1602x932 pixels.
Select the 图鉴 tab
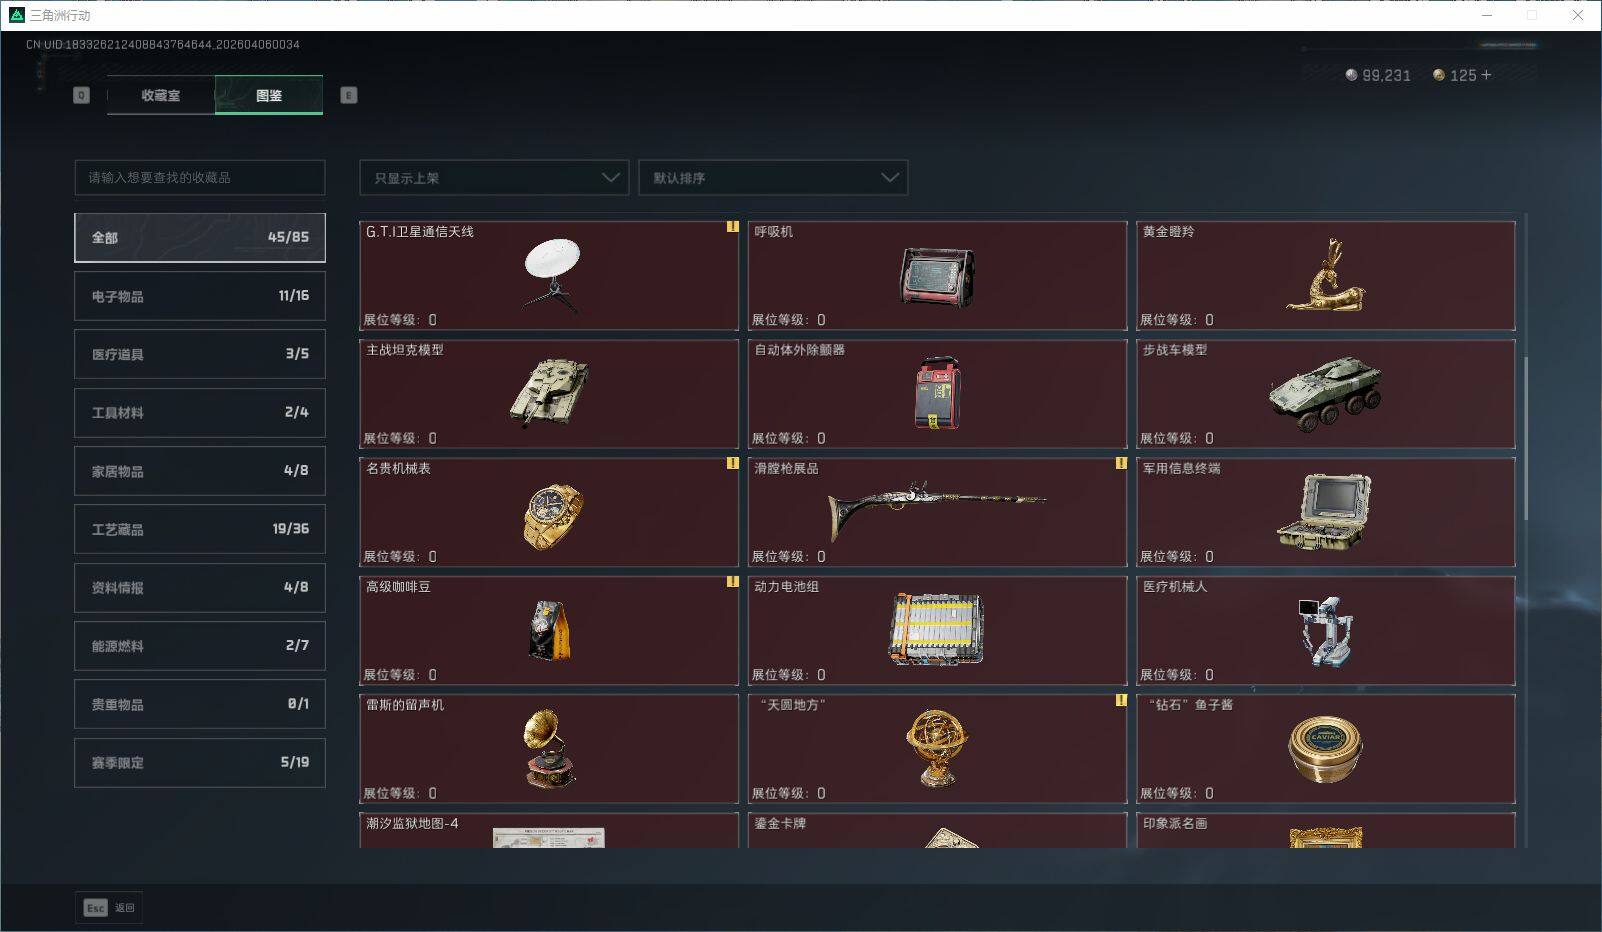click(269, 95)
